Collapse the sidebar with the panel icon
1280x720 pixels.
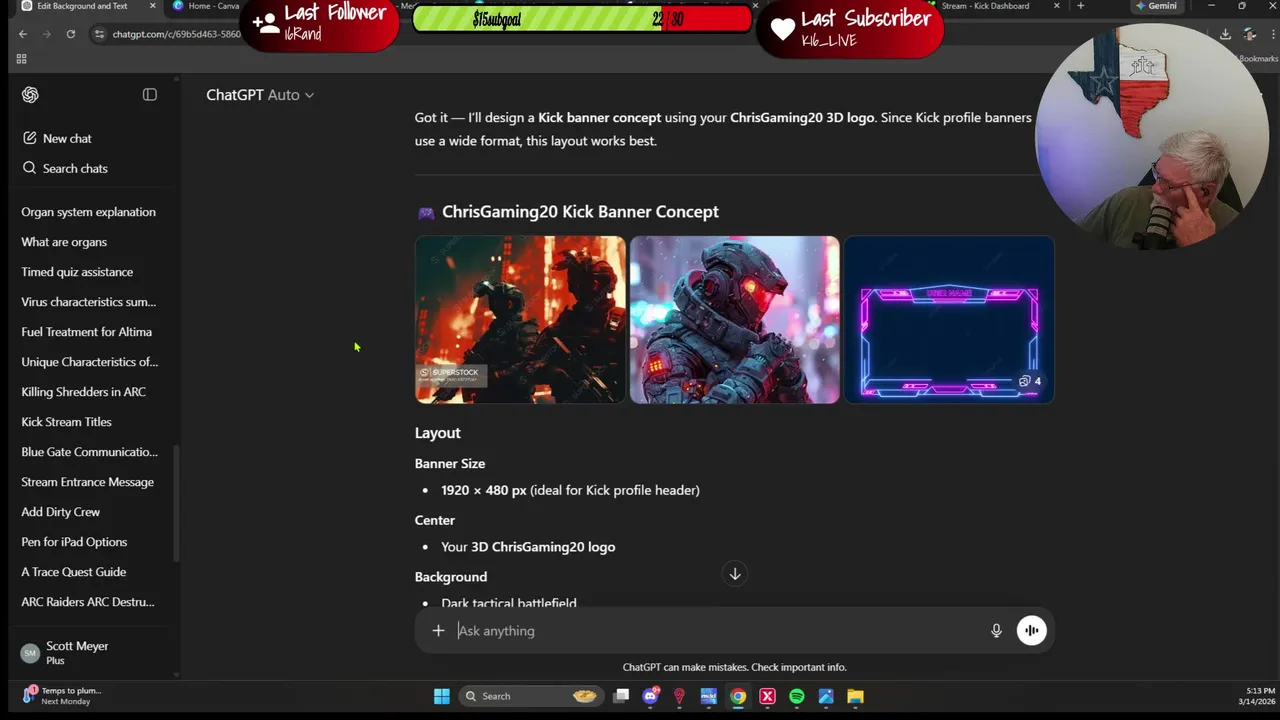150,95
